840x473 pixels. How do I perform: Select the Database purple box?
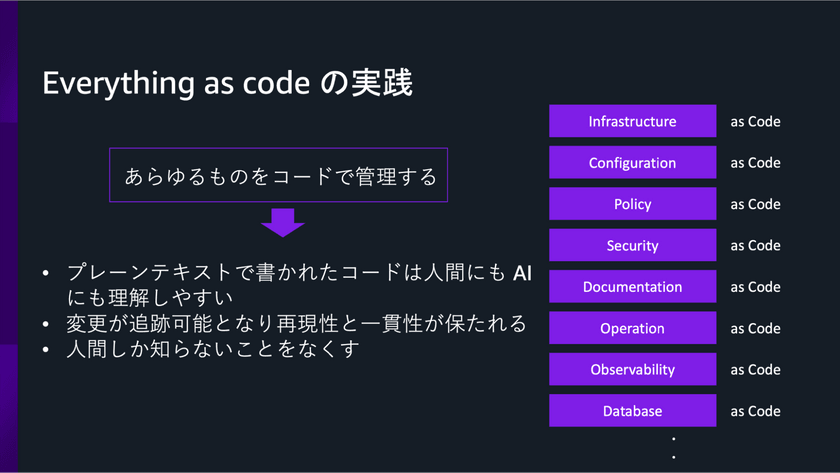(x=632, y=411)
